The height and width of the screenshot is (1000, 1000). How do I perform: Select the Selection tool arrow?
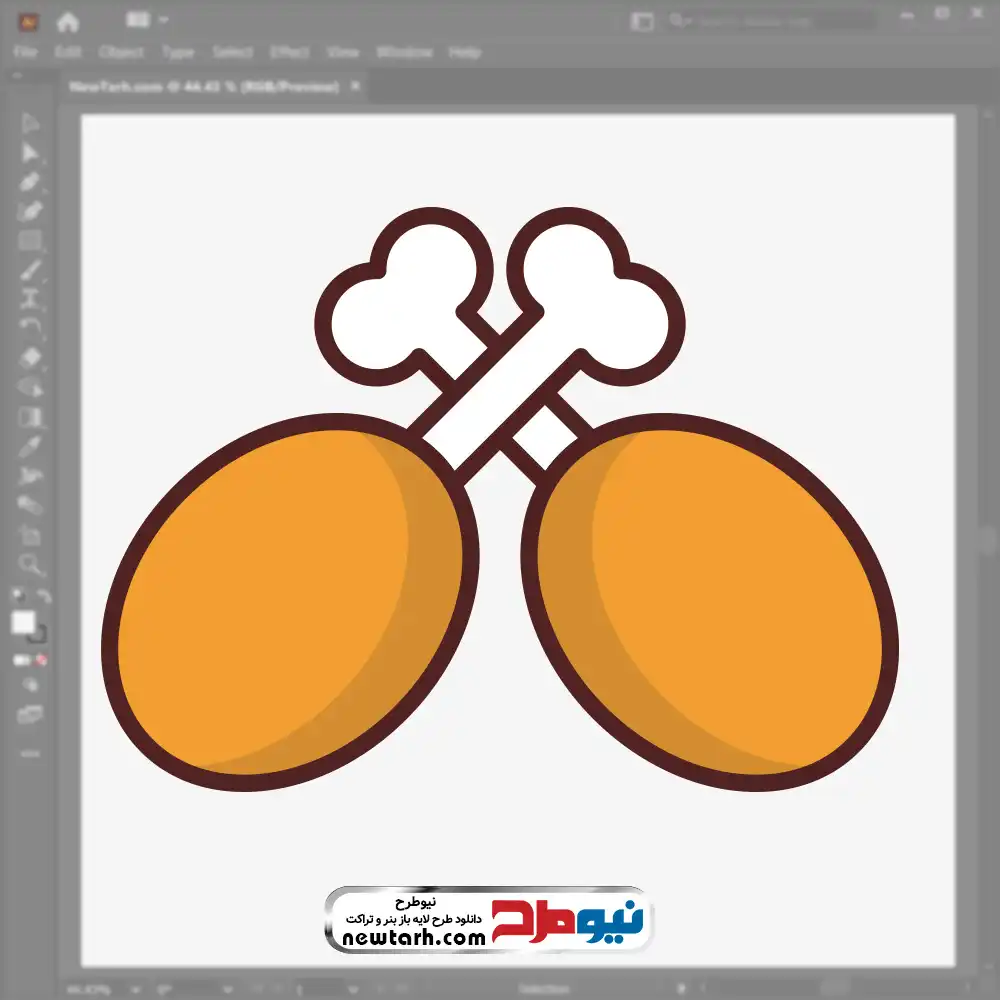click(31, 124)
